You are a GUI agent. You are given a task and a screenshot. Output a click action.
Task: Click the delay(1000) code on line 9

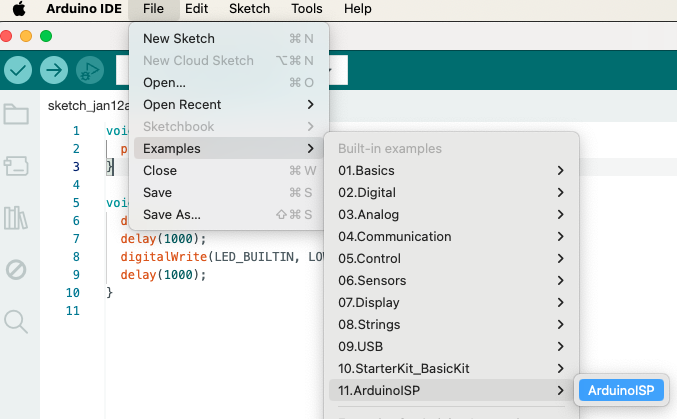[163, 275]
